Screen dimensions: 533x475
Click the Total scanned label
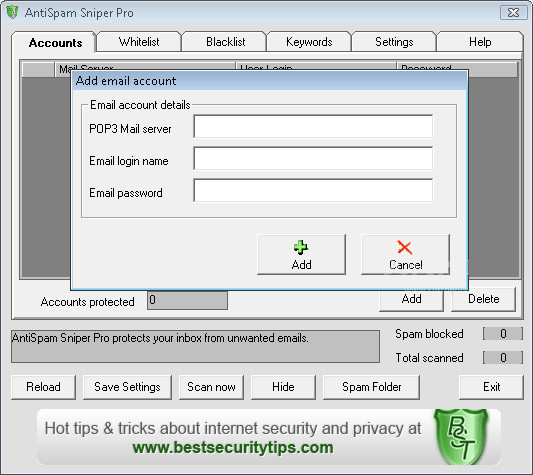pos(429,358)
